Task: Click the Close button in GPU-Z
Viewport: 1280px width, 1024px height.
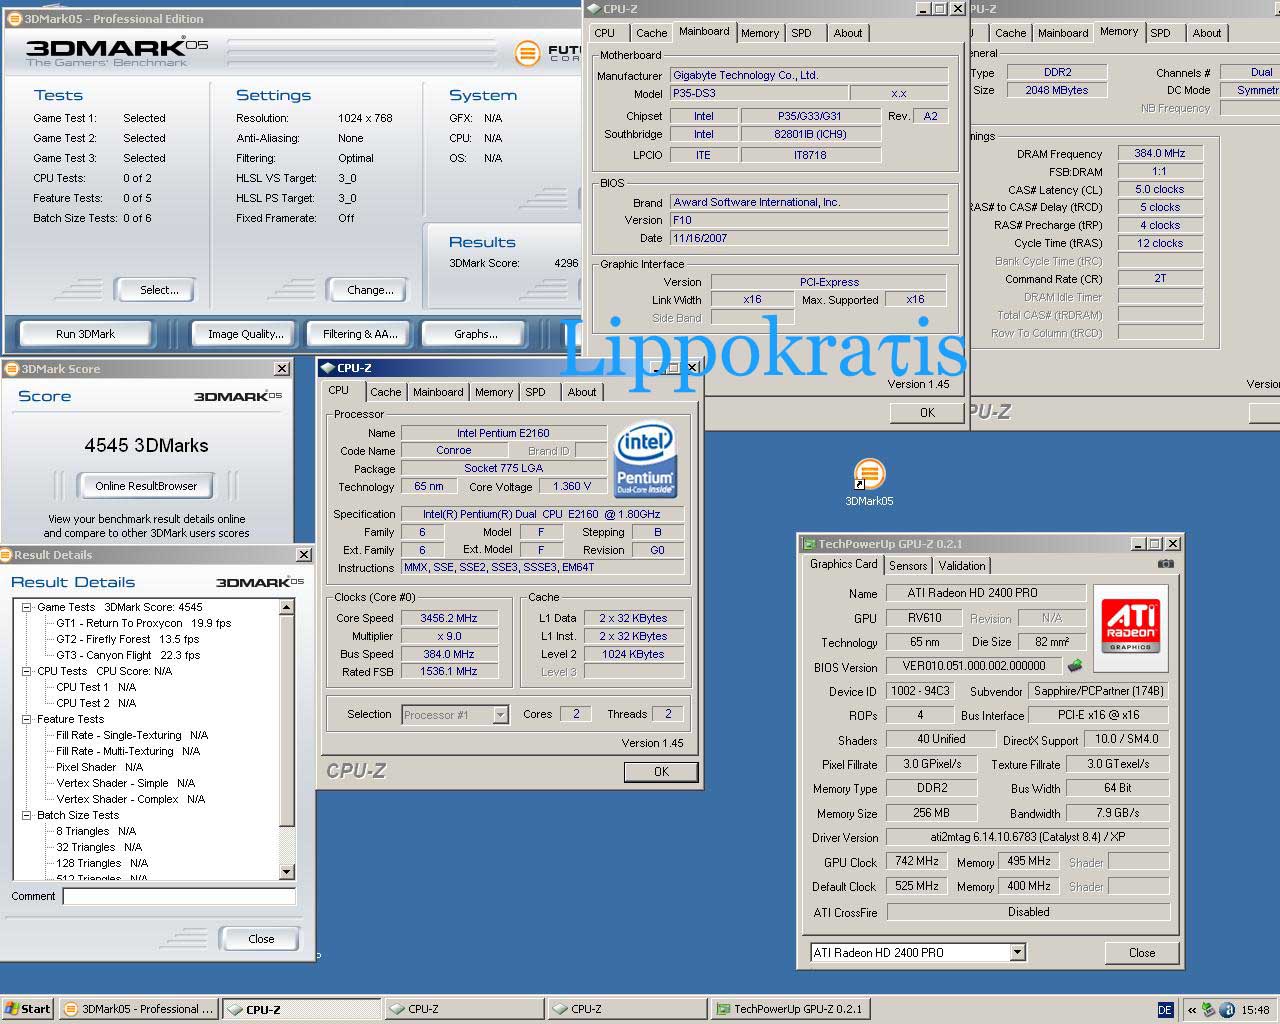Action: pyautogui.click(x=1142, y=953)
